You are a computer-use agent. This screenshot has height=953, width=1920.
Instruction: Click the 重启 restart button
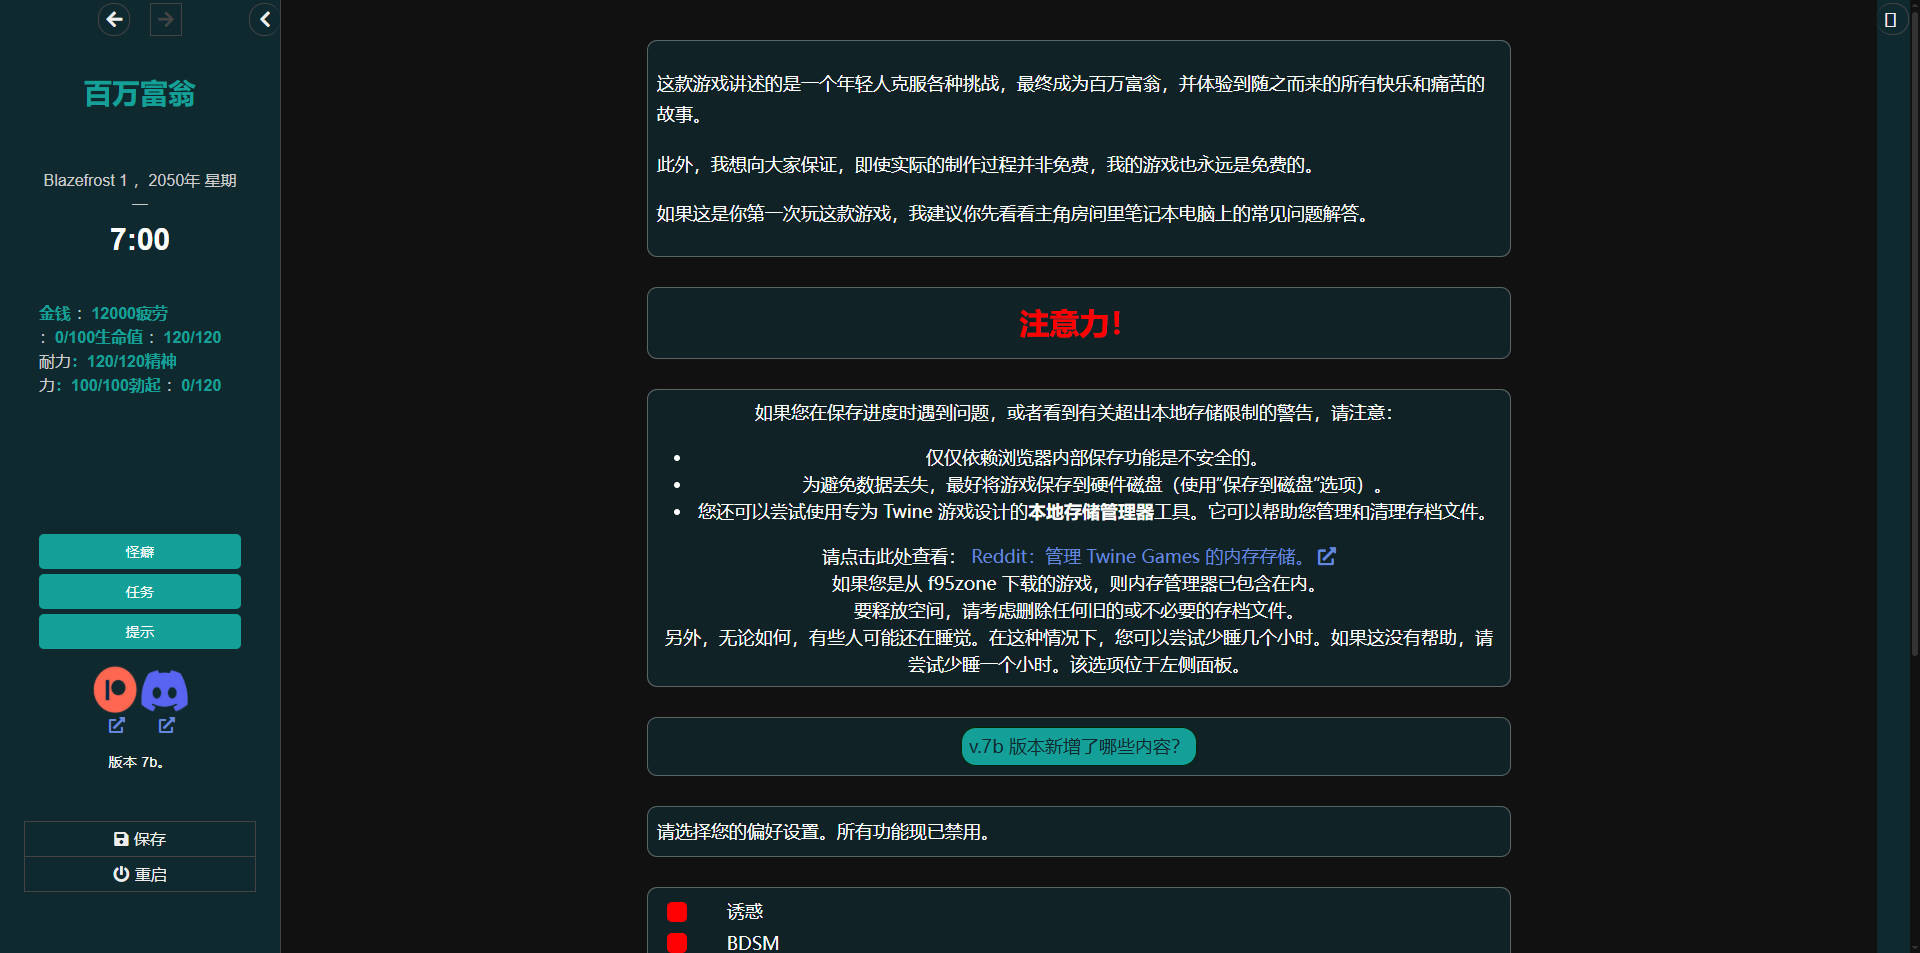[x=140, y=874]
